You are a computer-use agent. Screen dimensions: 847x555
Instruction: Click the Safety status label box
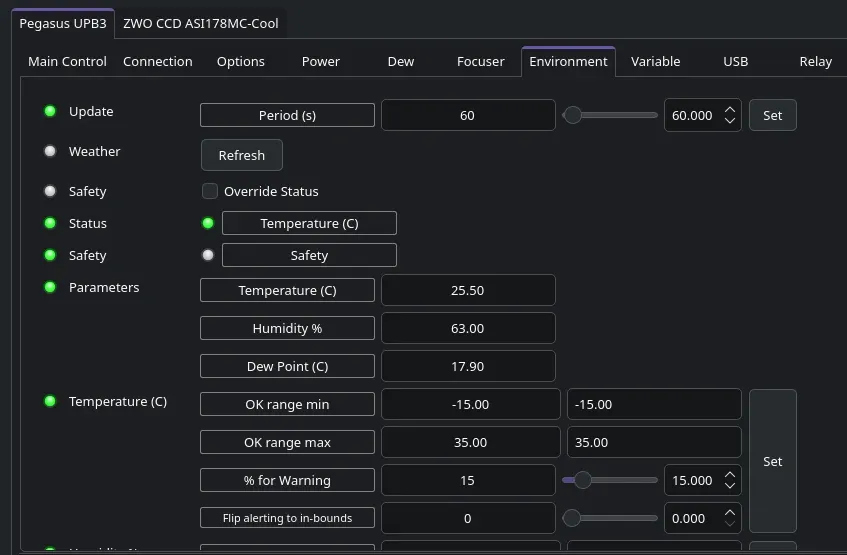(x=310, y=255)
